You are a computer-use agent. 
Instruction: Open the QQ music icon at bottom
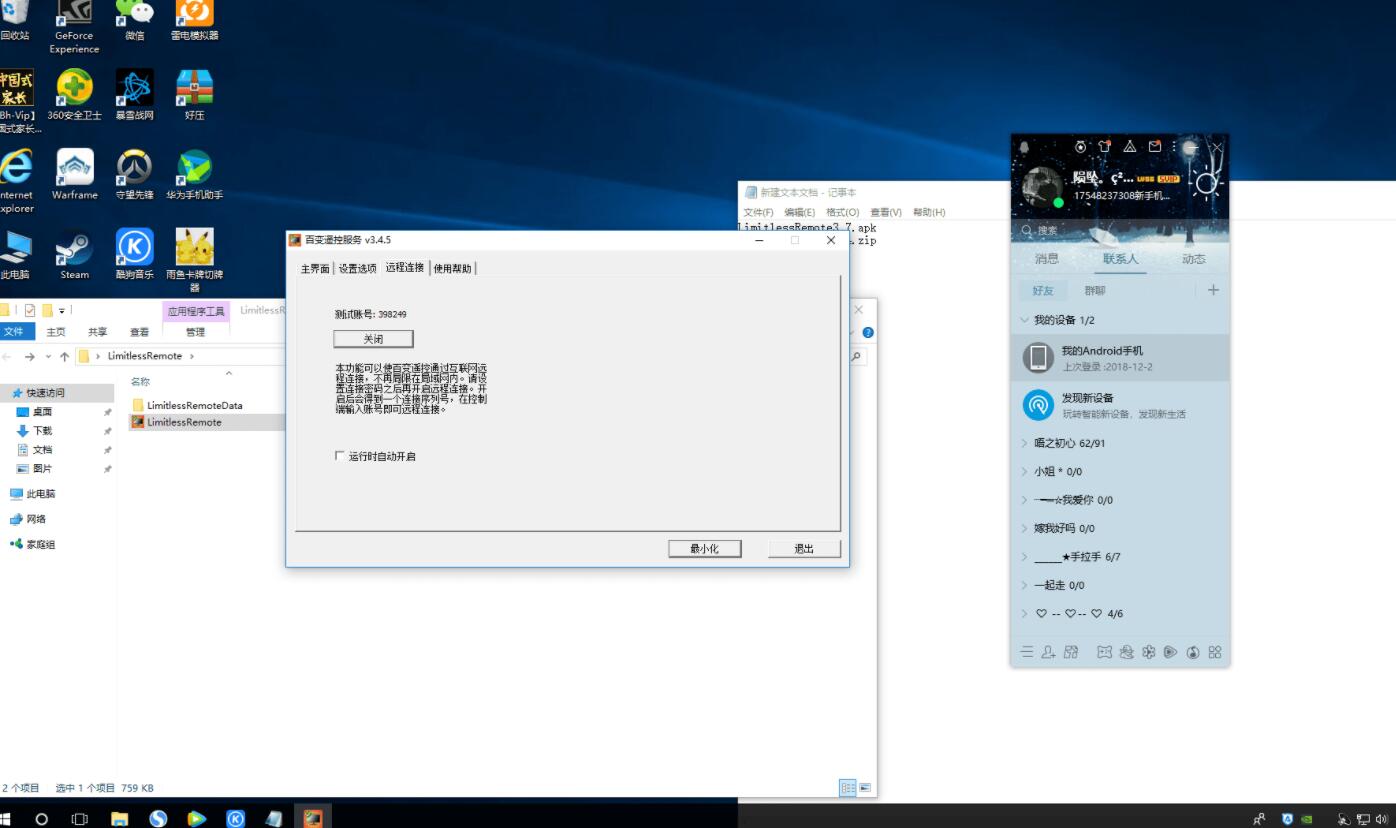pyautogui.click(x=1193, y=652)
